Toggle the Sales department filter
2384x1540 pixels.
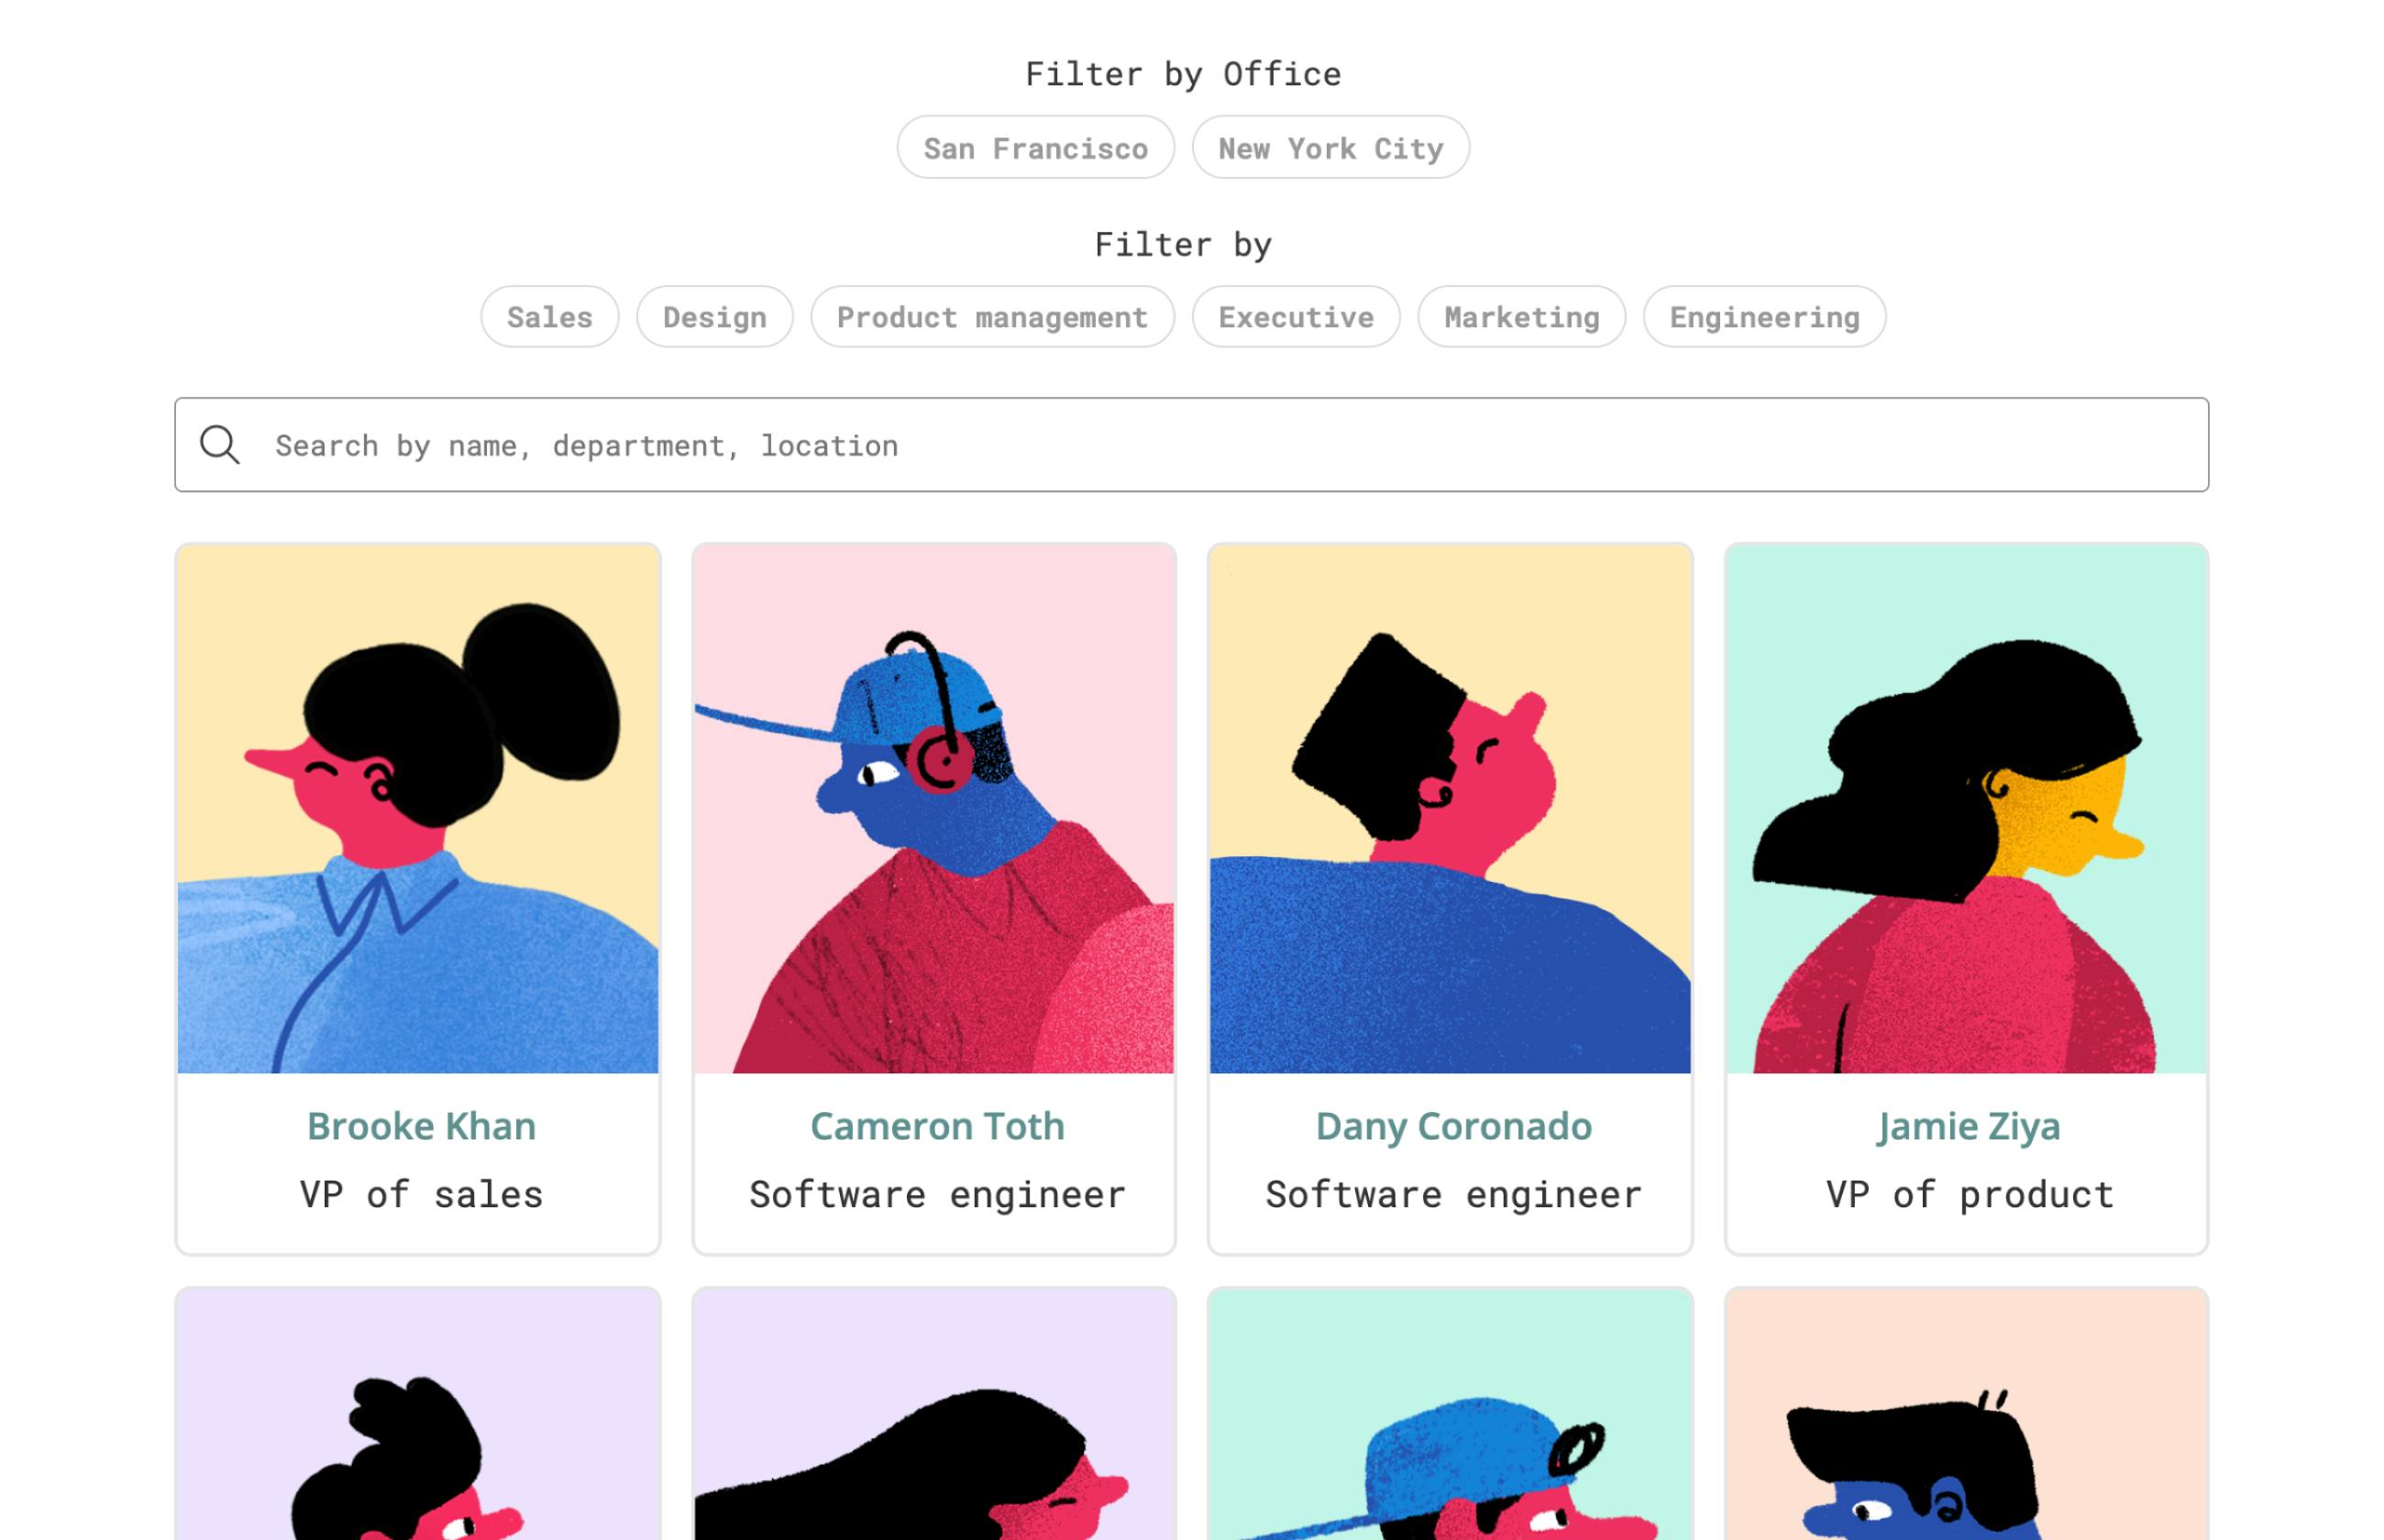[549, 314]
